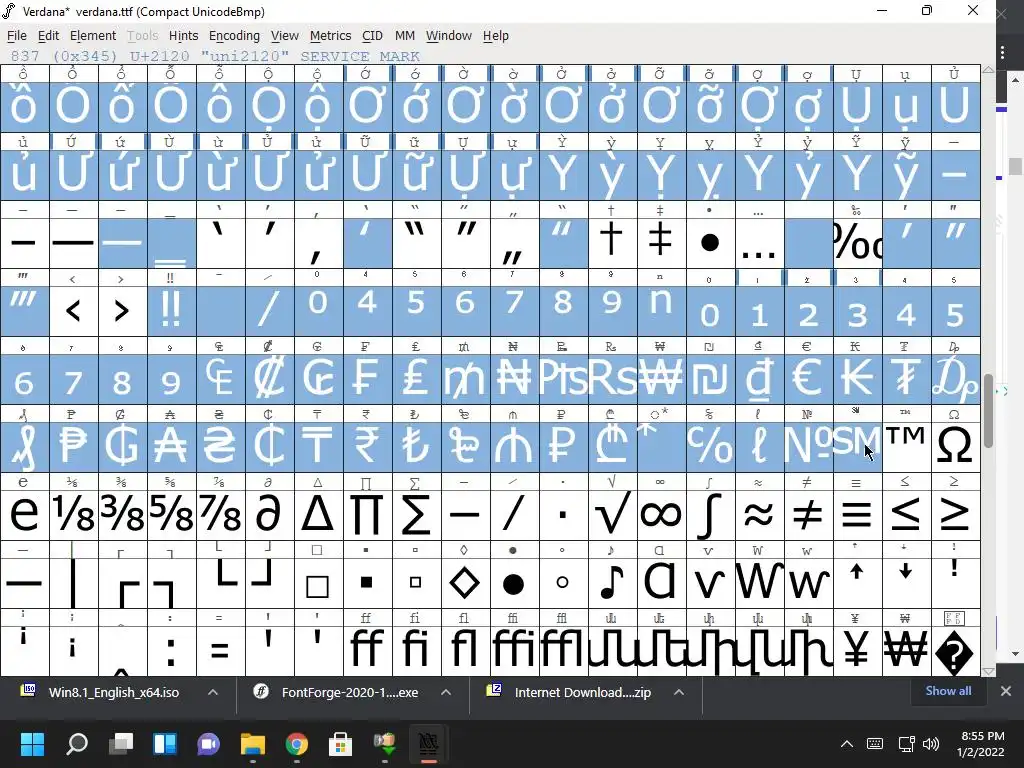The width and height of the screenshot is (1024, 768).
Task: Open volume control in system tray
Action: [931, 744]
